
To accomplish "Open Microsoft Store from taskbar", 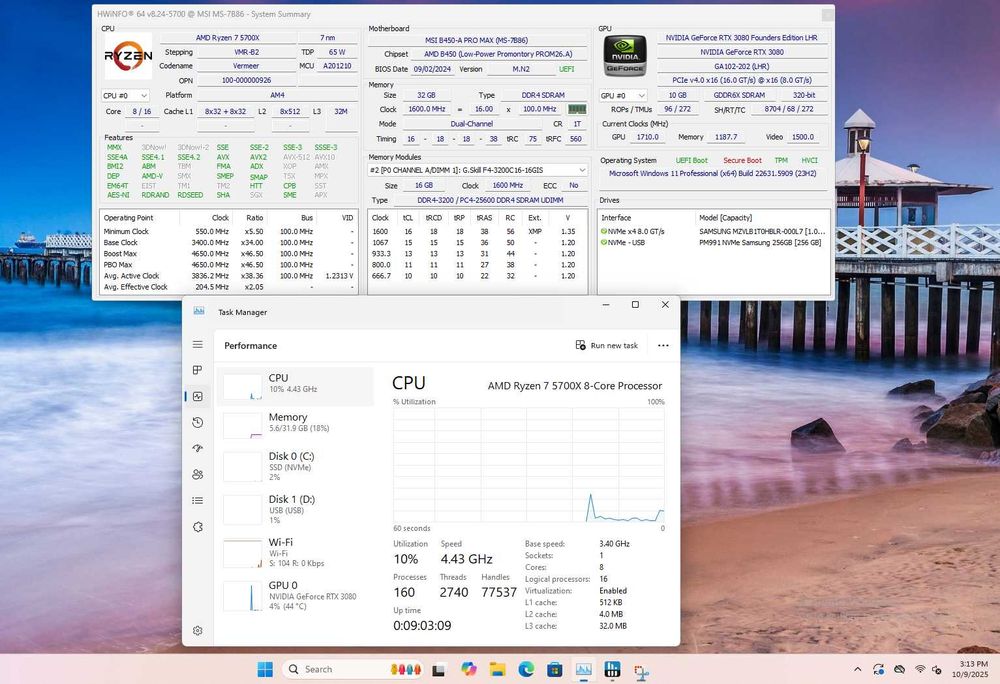I will coord(555,669).
